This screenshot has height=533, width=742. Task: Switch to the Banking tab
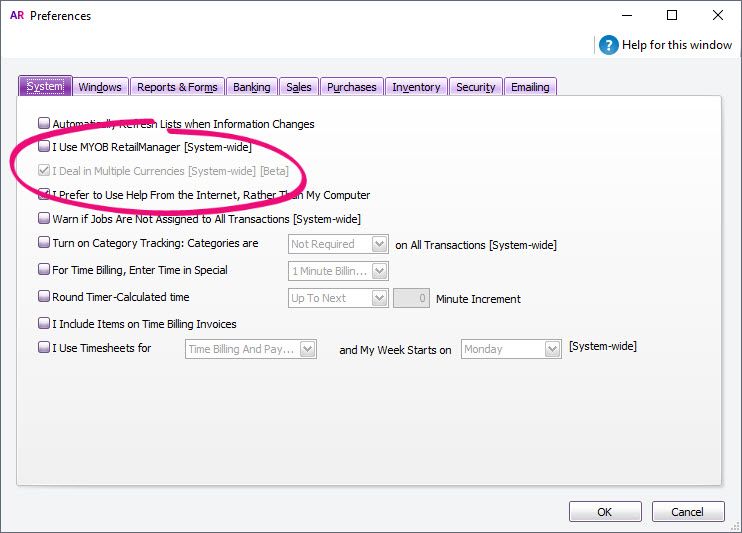click(251, 87)
